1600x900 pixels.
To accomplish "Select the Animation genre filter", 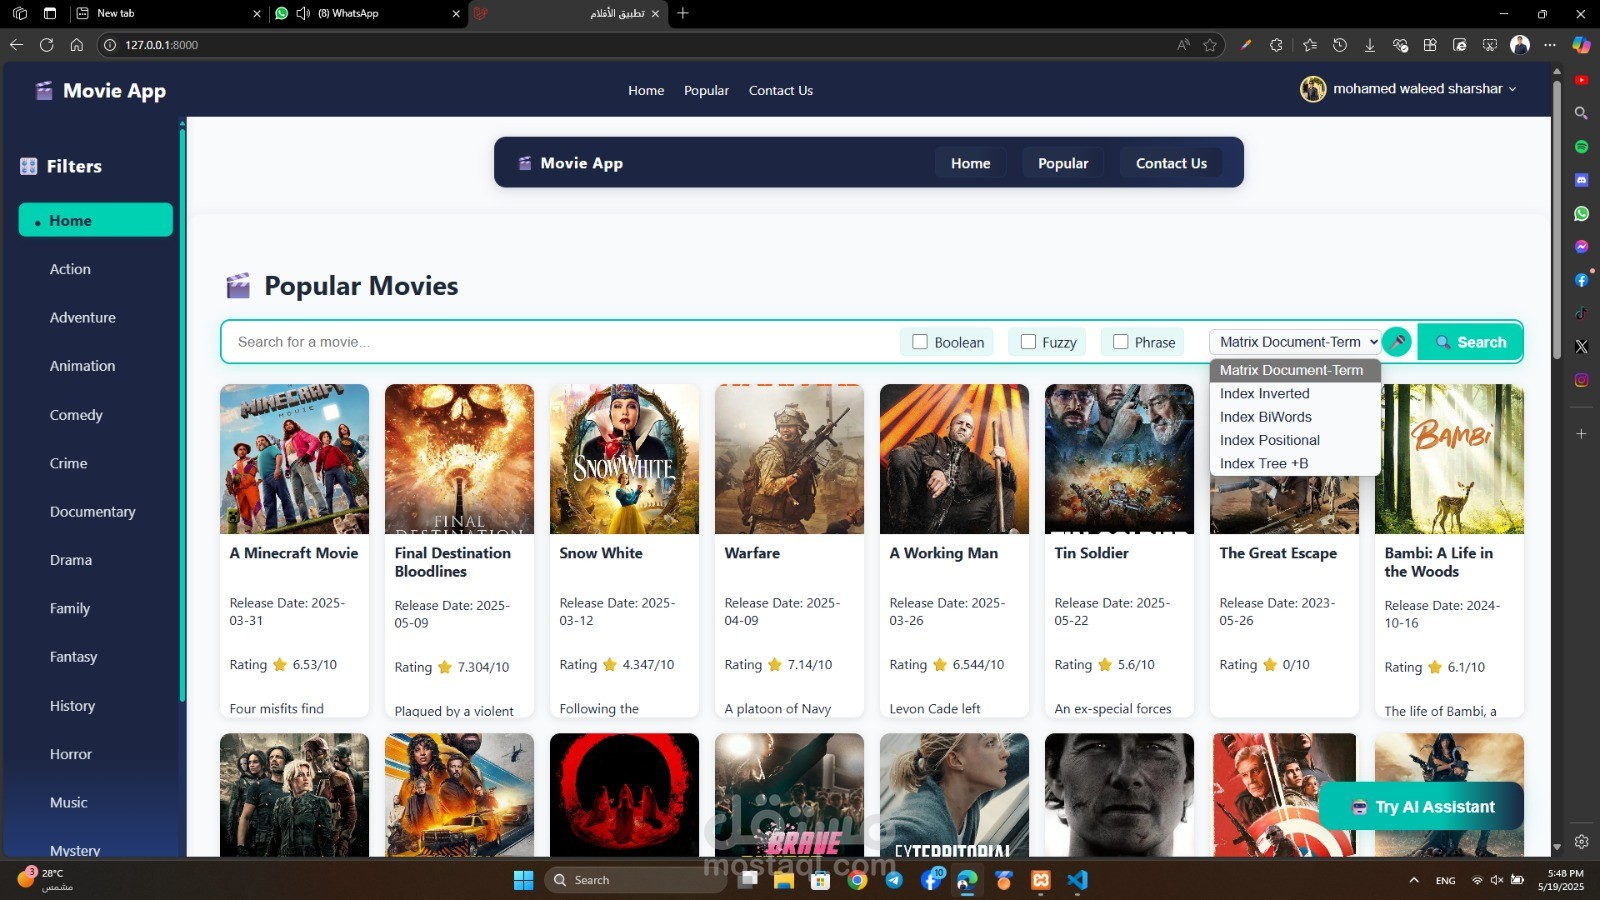I will (82, 366).
